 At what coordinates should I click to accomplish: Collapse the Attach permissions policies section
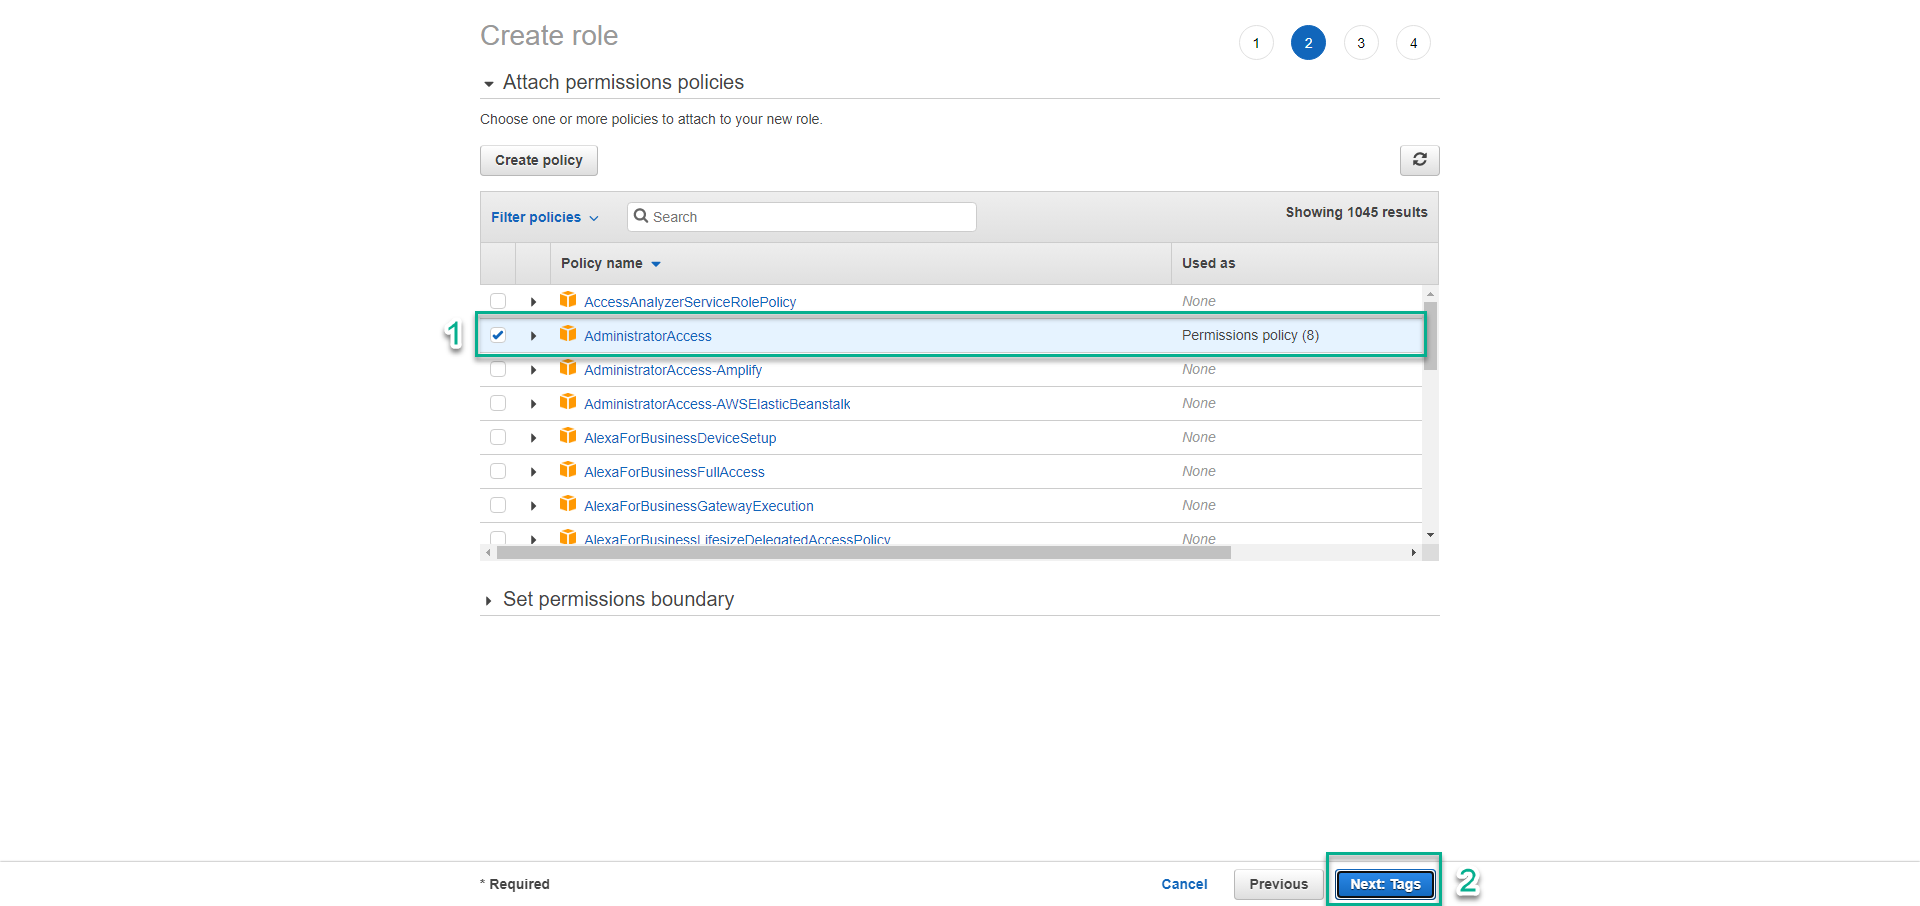489,84
